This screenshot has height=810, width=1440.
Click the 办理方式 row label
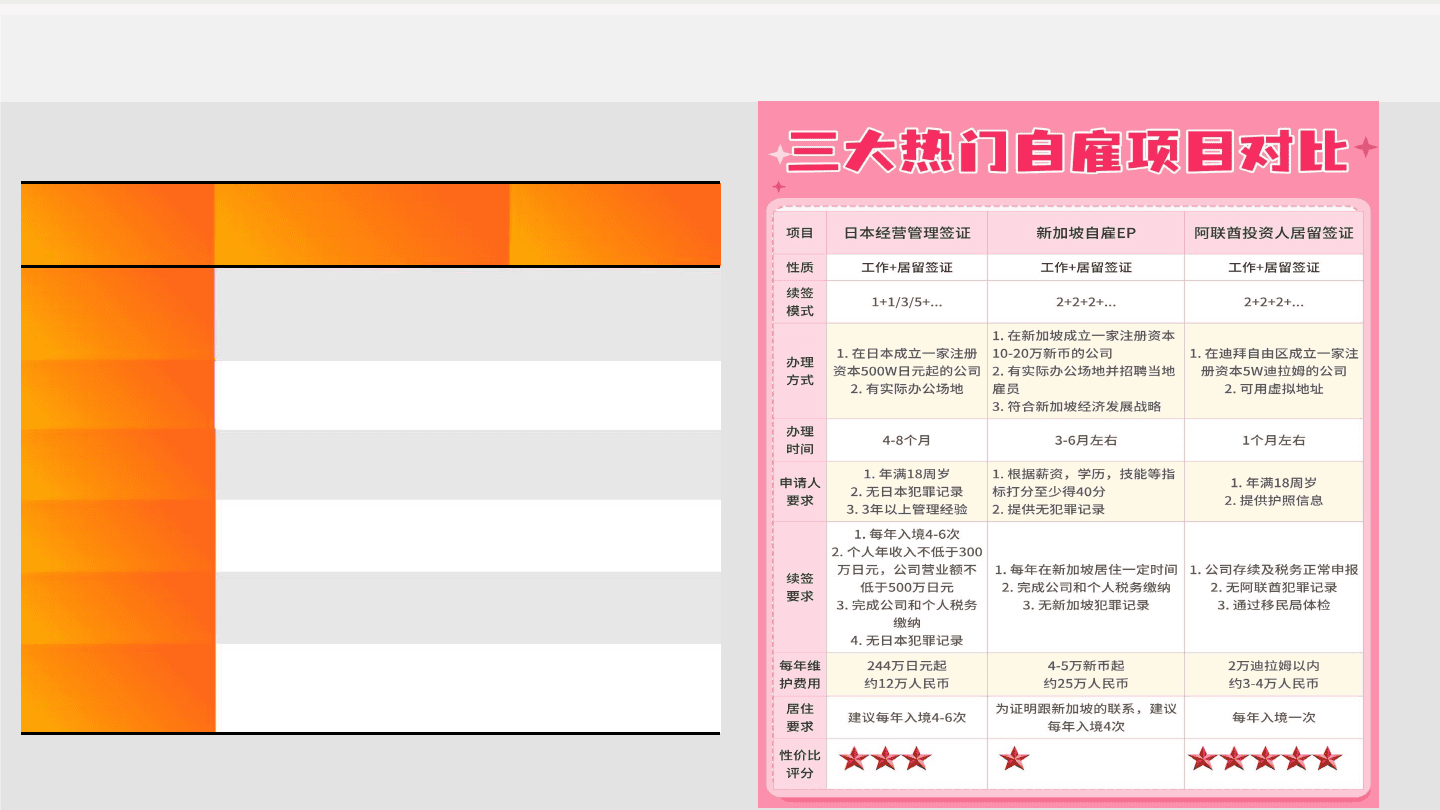click(800, 371)
